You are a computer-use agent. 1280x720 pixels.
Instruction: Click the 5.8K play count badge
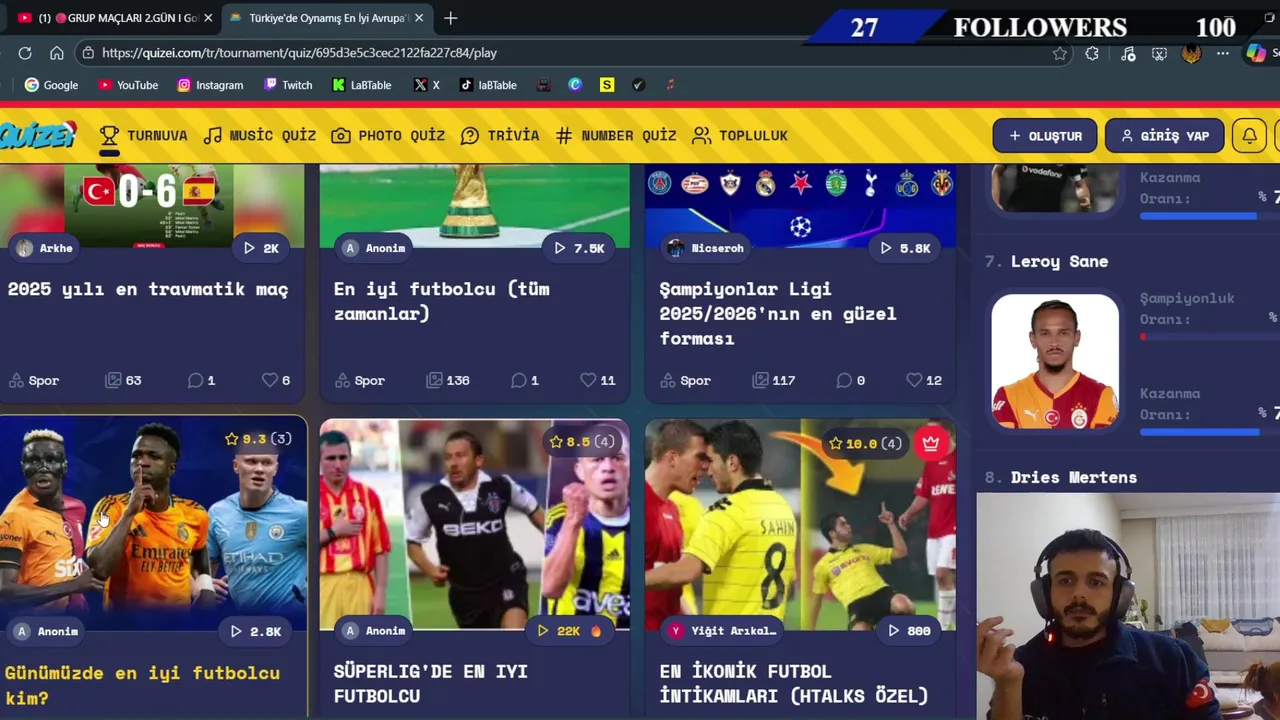(906, 248)
